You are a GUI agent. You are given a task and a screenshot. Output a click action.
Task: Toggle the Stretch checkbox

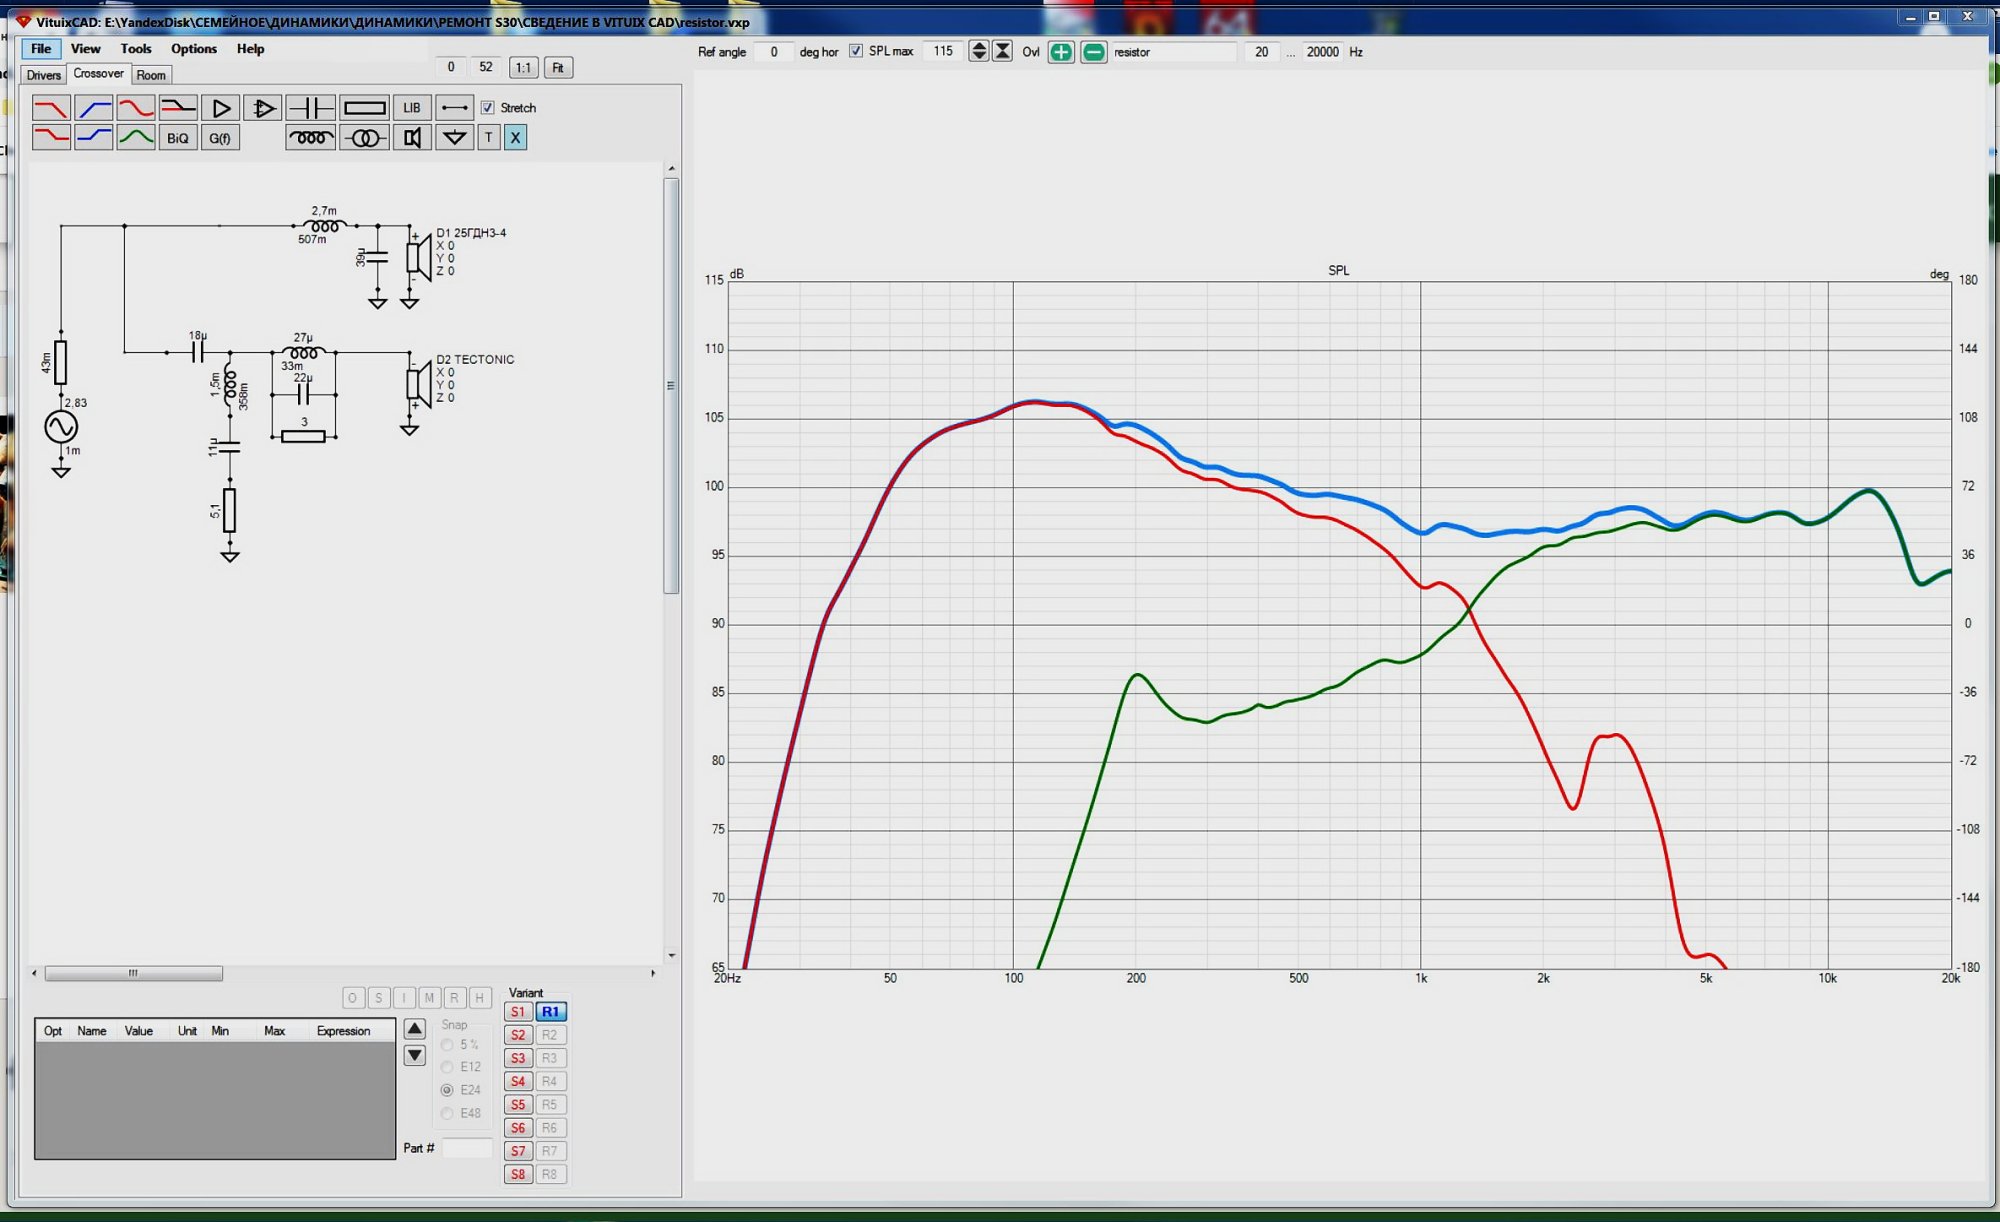coord(488,108)
